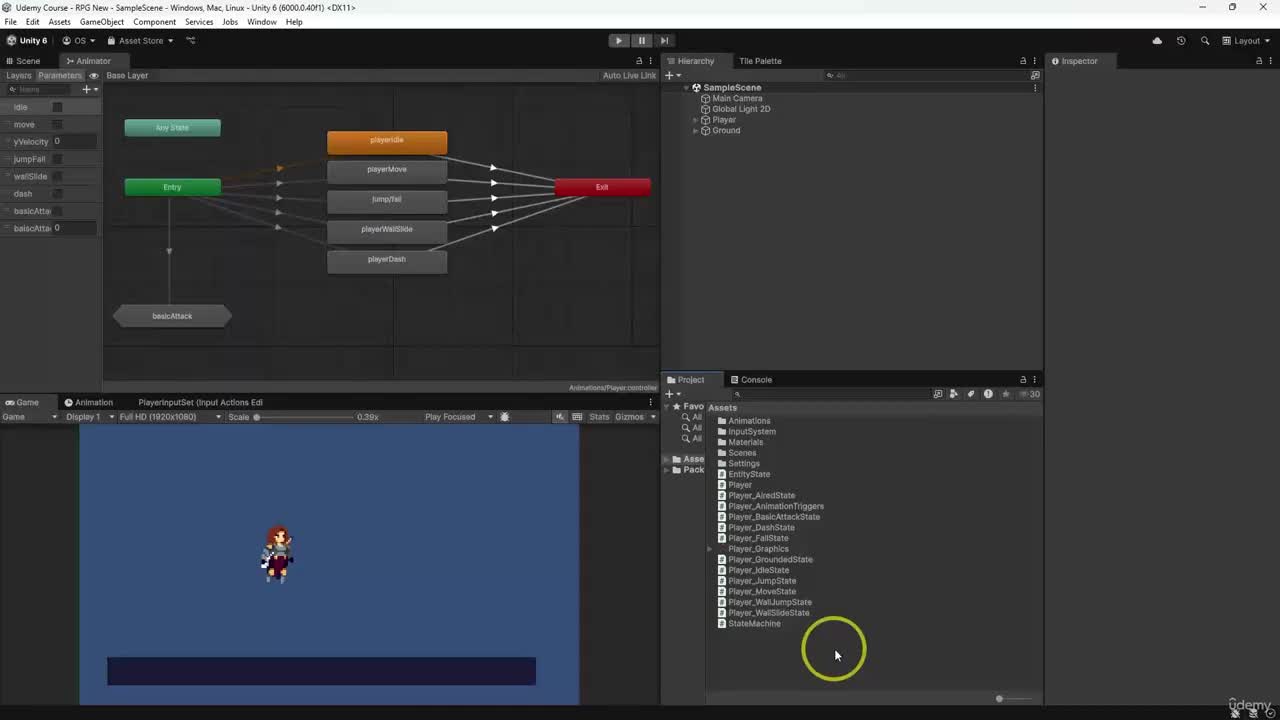This screenshot has width=1280, height=720.
Task: Switch to the Animation tab
Action: click(x=88, y=403)
